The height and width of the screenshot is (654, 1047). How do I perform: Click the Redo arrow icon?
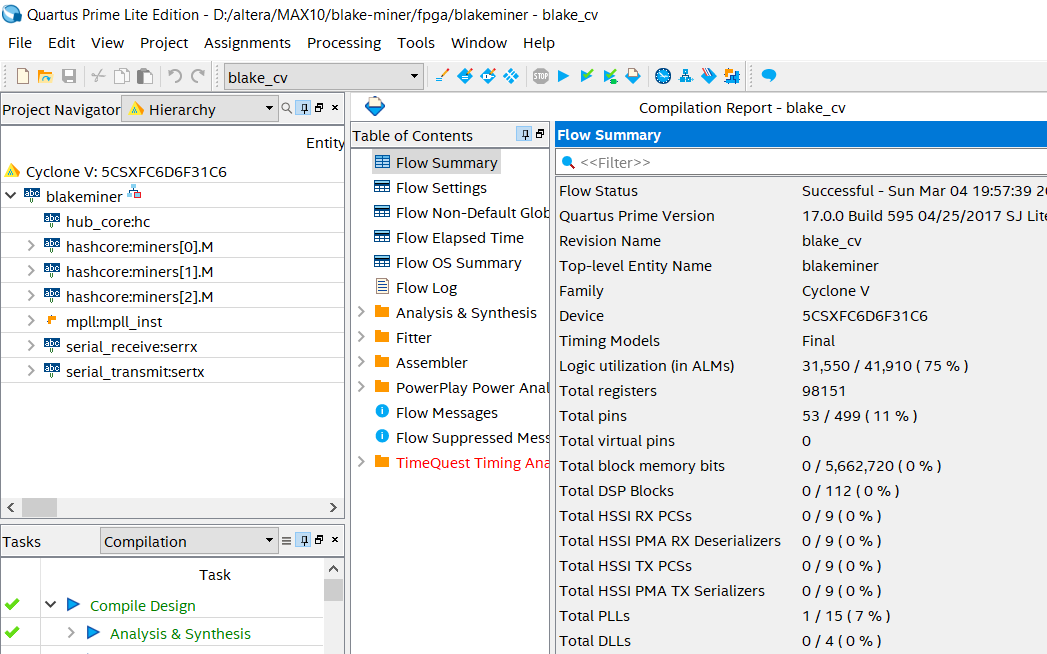coord(198,76)
